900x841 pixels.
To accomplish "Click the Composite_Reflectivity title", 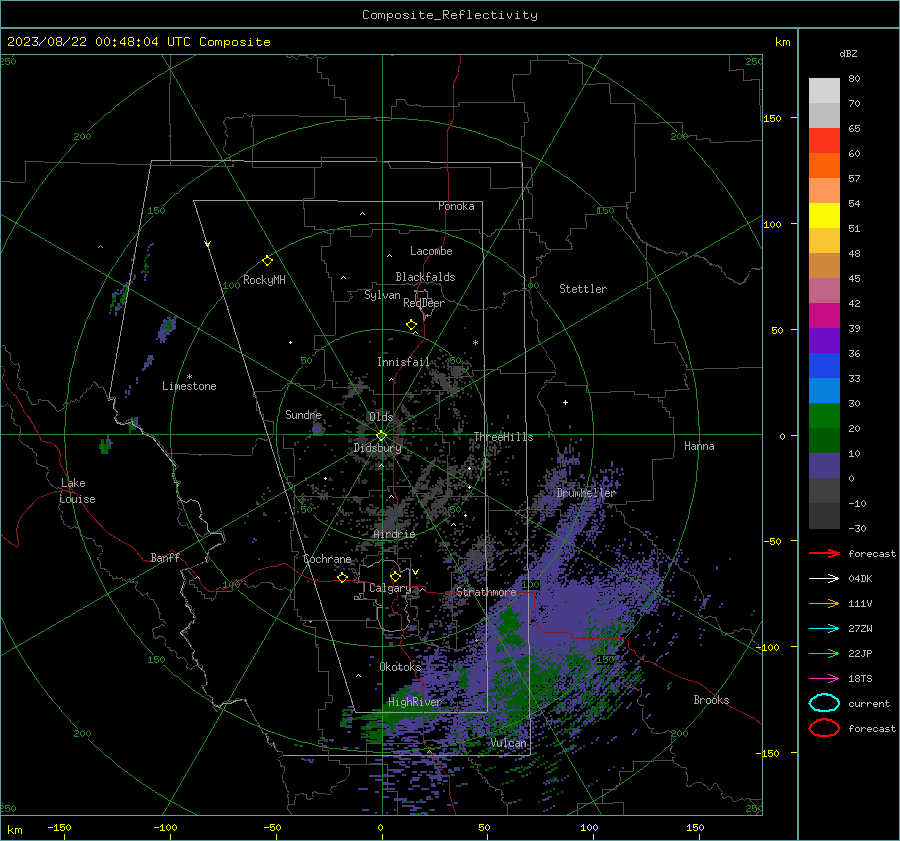I will pyautogui.click(x=450, y=15).
